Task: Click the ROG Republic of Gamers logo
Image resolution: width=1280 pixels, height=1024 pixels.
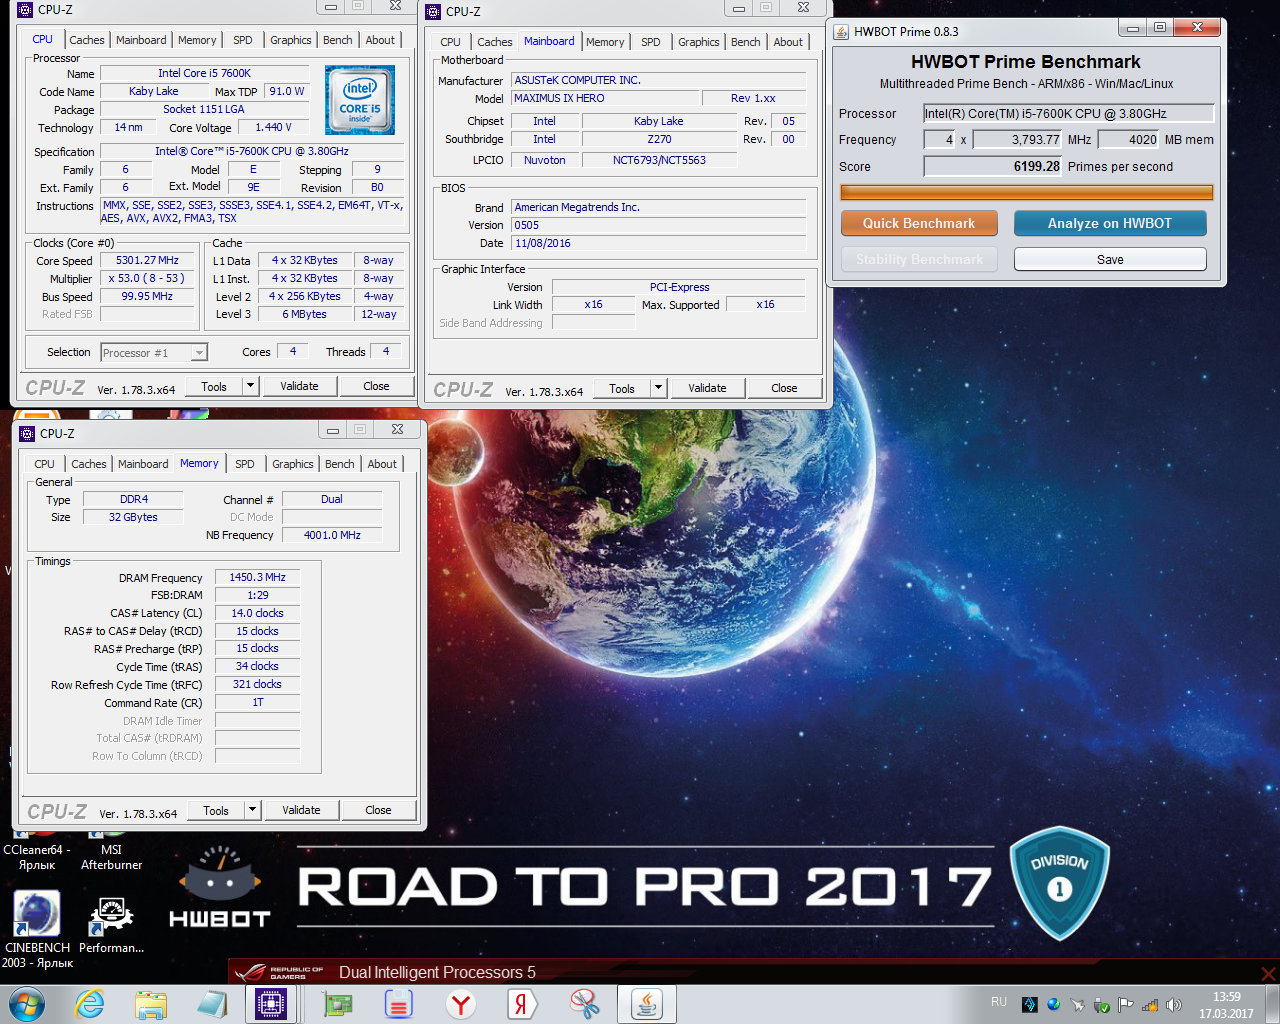Action: [x=281, y=972]
